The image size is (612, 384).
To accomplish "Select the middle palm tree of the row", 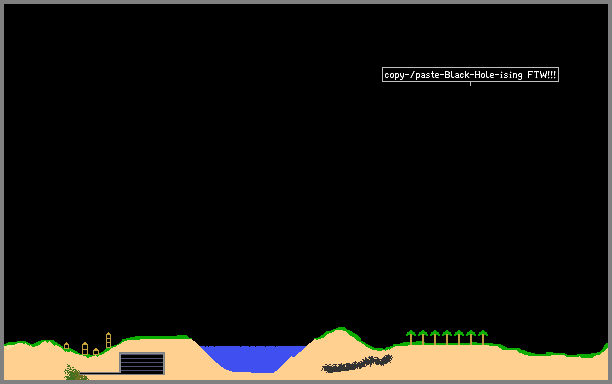I will pyautogui.click(x=447, y=337).
